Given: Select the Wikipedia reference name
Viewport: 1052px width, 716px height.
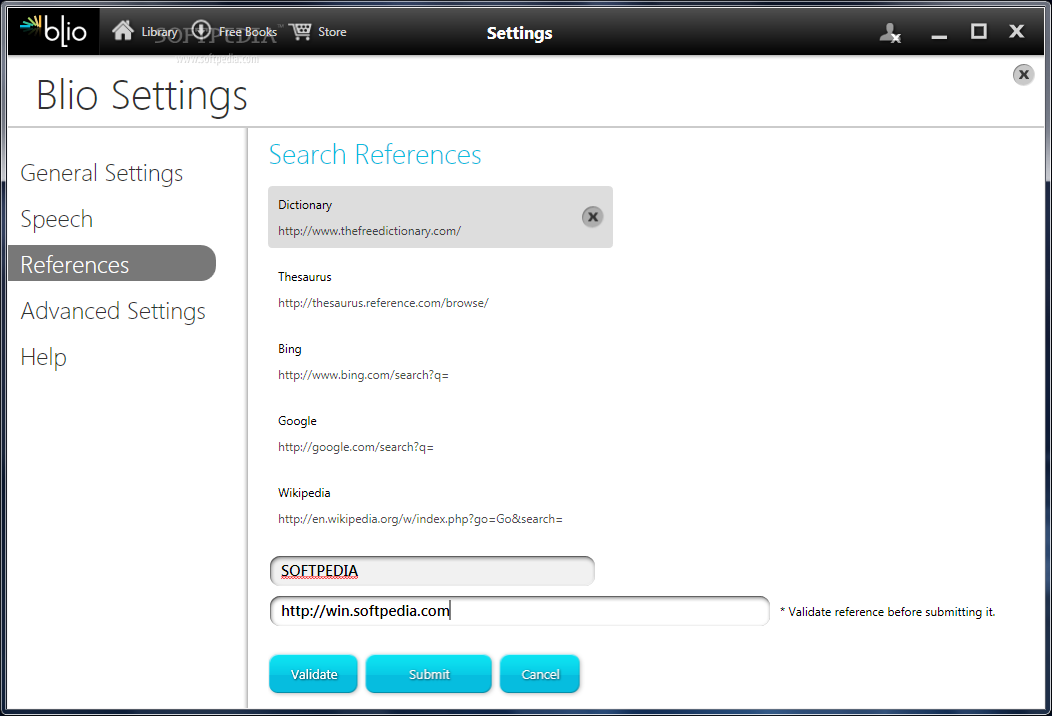Looking at the screenshot, I should 304,493.
